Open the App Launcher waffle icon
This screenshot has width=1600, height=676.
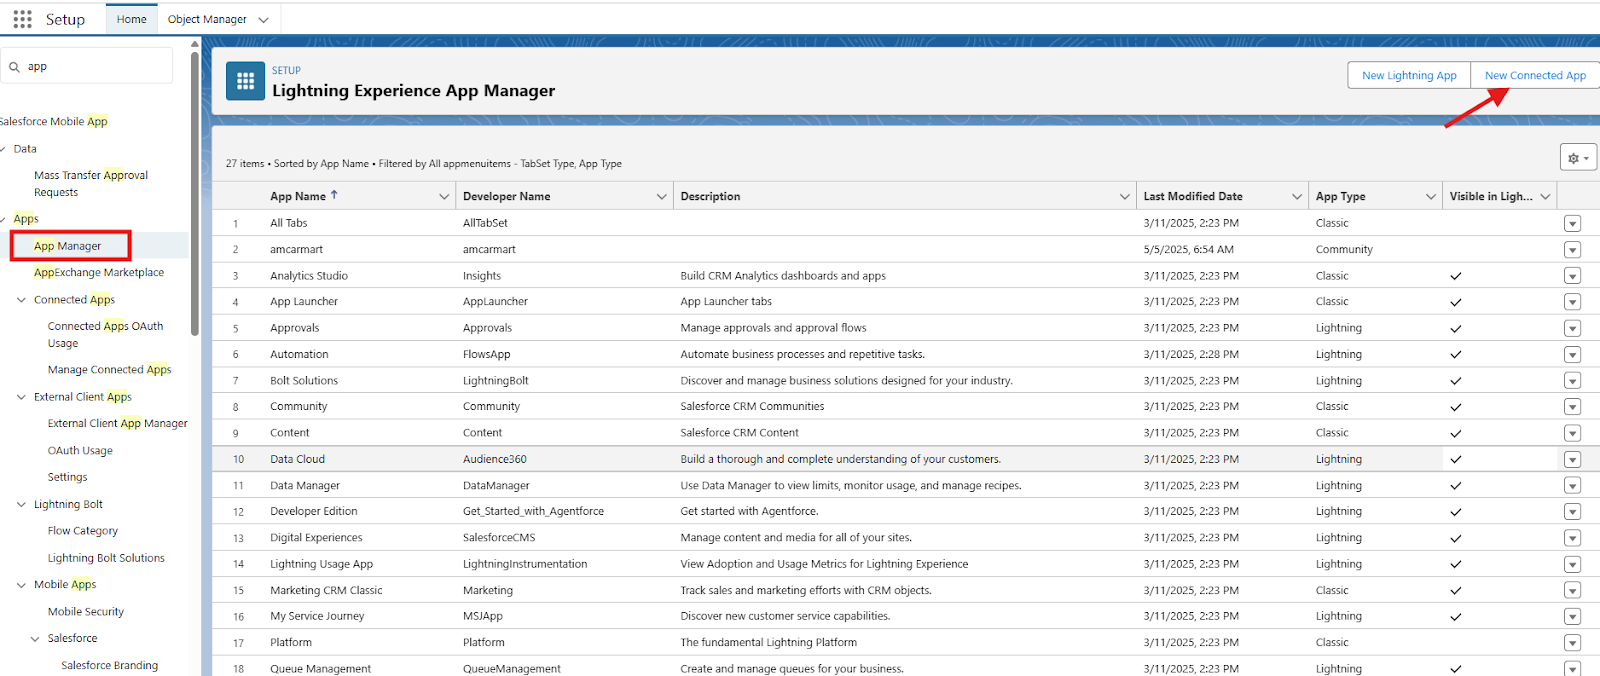(22, 19)
